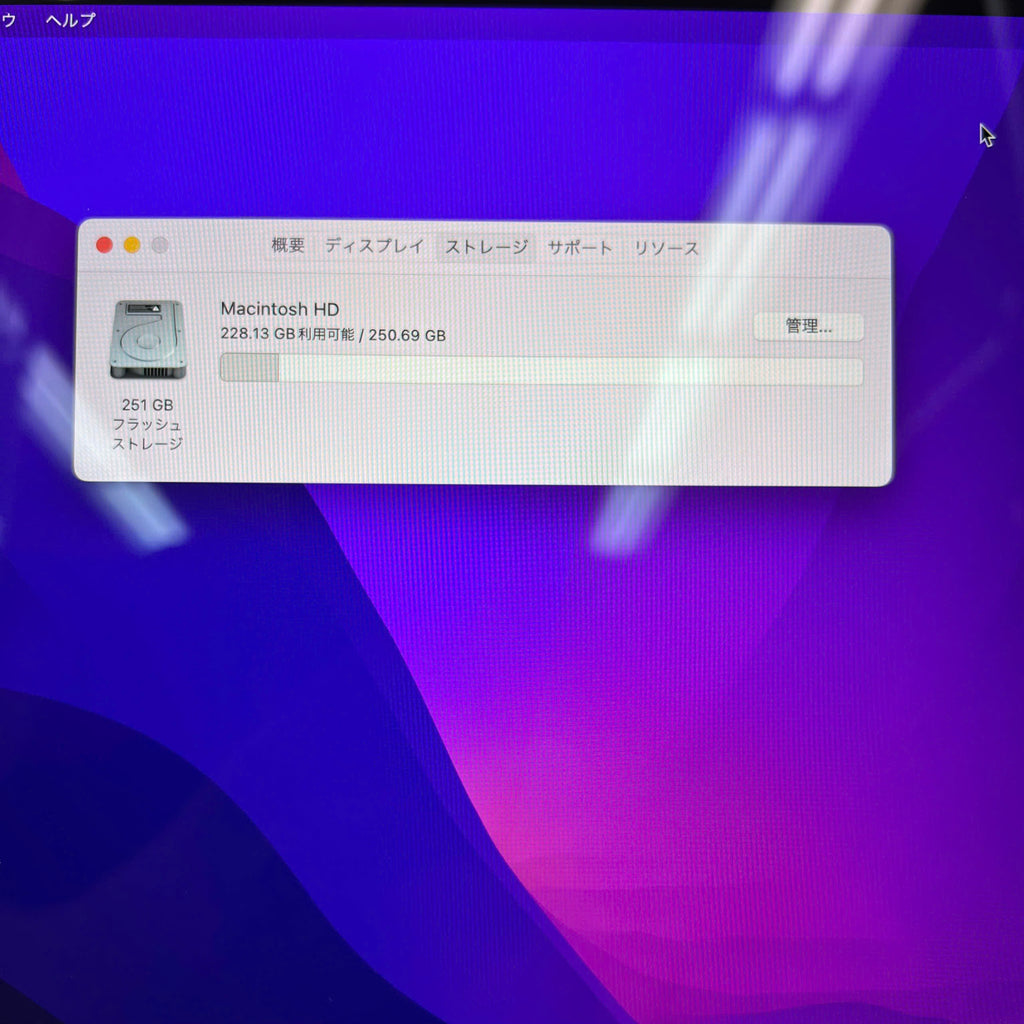This screenshot has width=1024, height=1024.
Task: Click the 228.13 GB 利用可能 / 250.69 GB text
Action: tap(333, 335)
